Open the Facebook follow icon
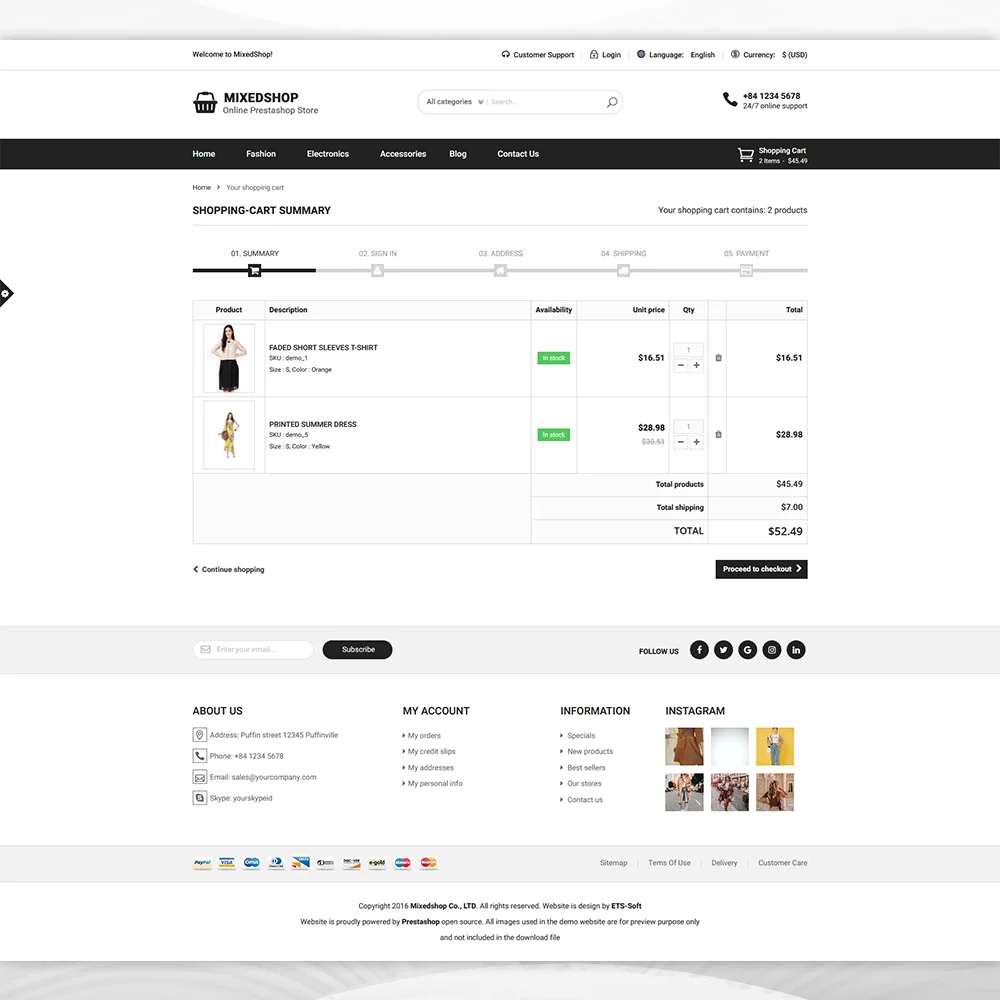The width and height of the screenshot is (1000, 1000). pyautogui.click(x=699, y=650)
